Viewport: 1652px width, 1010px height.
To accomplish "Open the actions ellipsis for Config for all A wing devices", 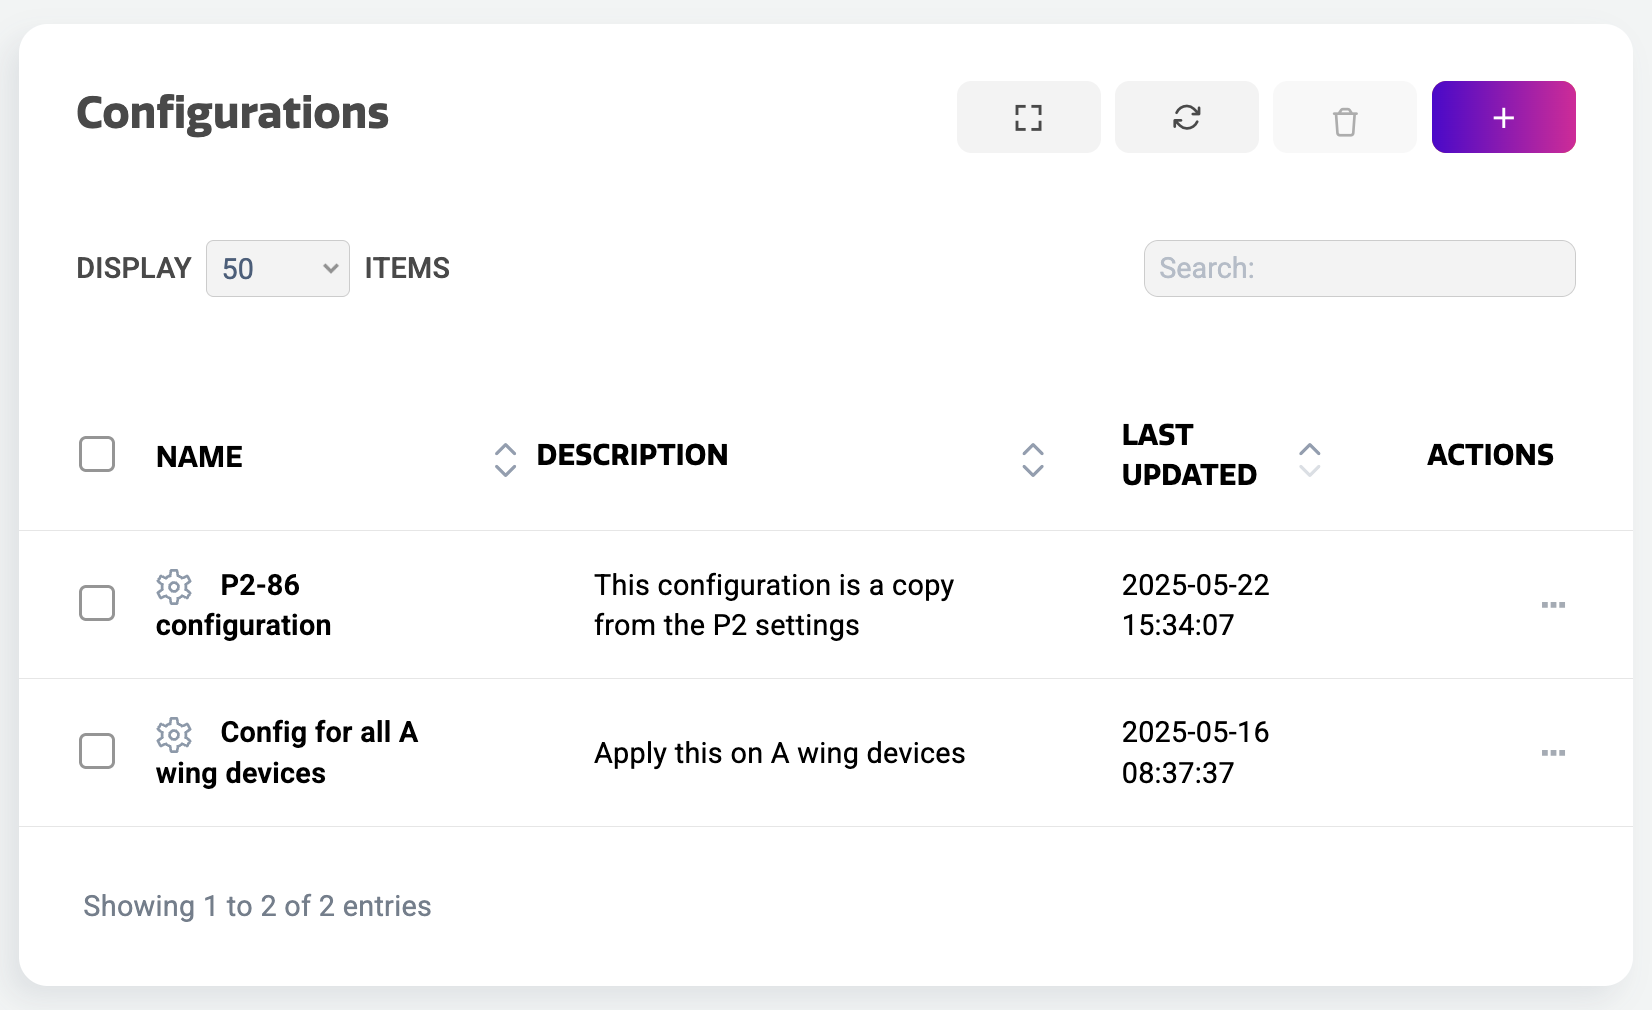I will (x=1553, y=752).
